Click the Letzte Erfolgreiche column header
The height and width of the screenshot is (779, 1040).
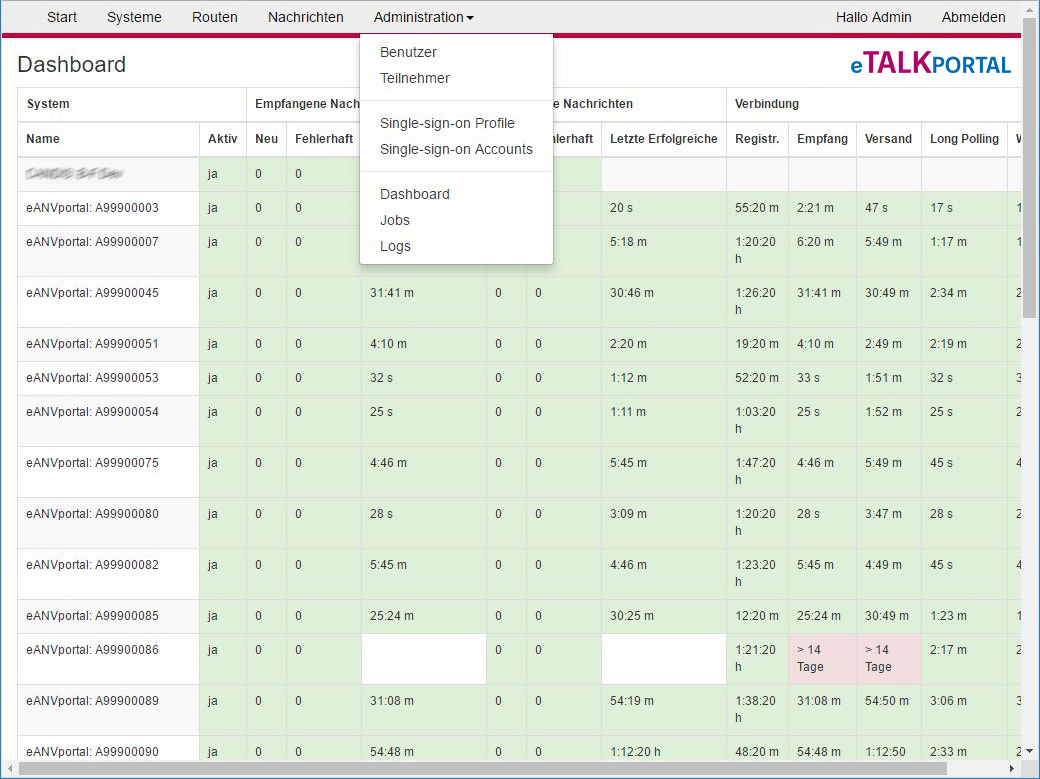(664, 139)
